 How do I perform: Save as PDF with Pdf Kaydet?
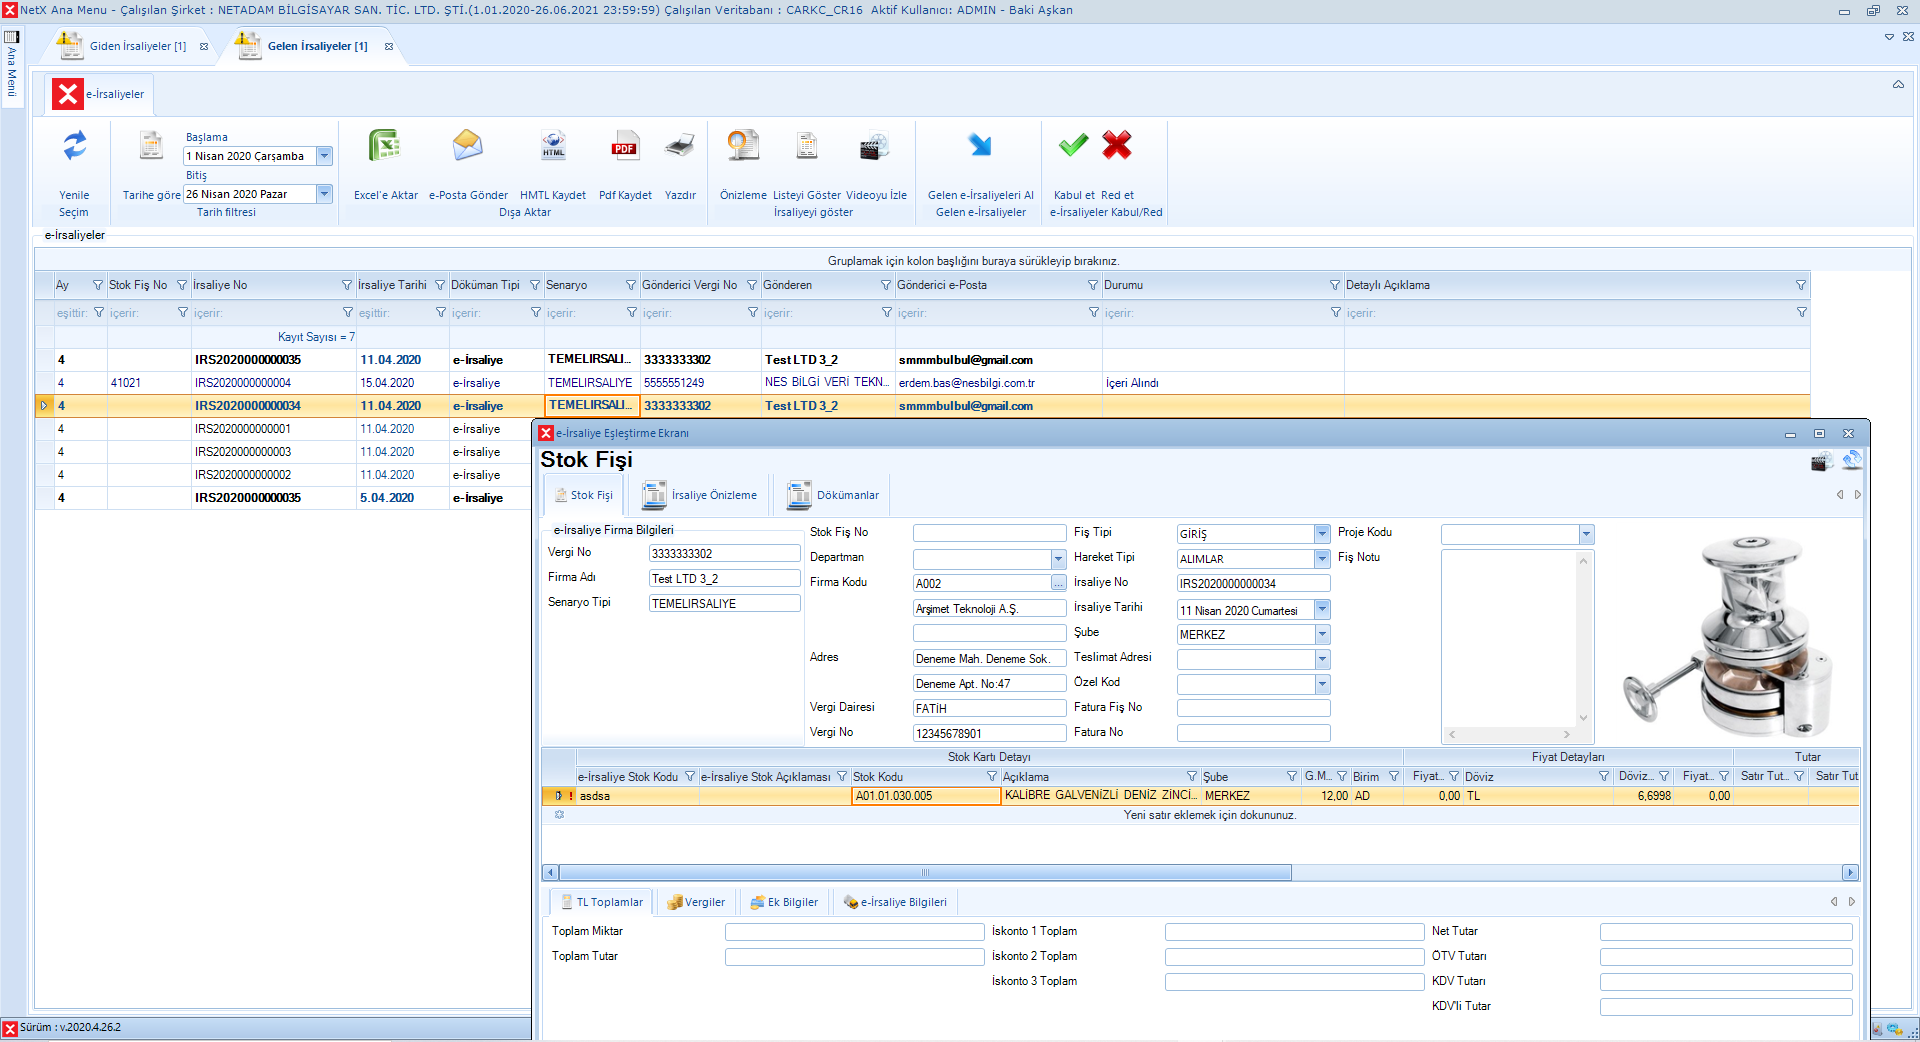625,147
